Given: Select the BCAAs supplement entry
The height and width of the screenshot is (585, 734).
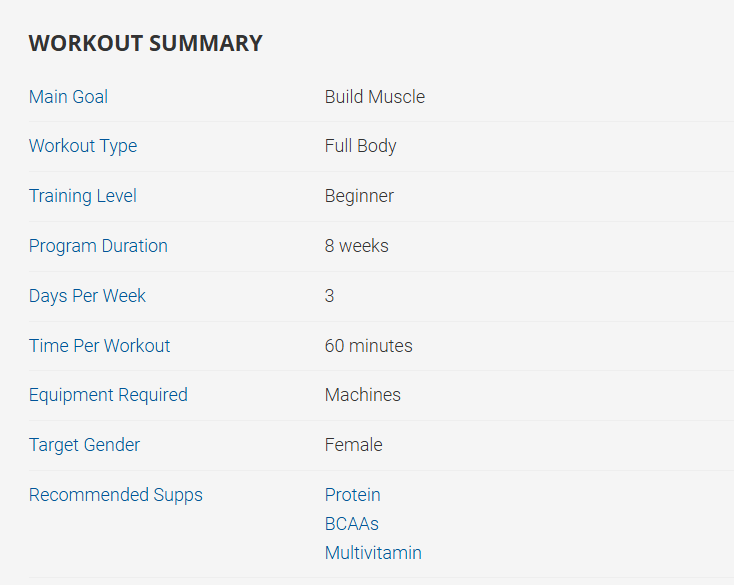Looking at the screenshot, I should 352,524.
